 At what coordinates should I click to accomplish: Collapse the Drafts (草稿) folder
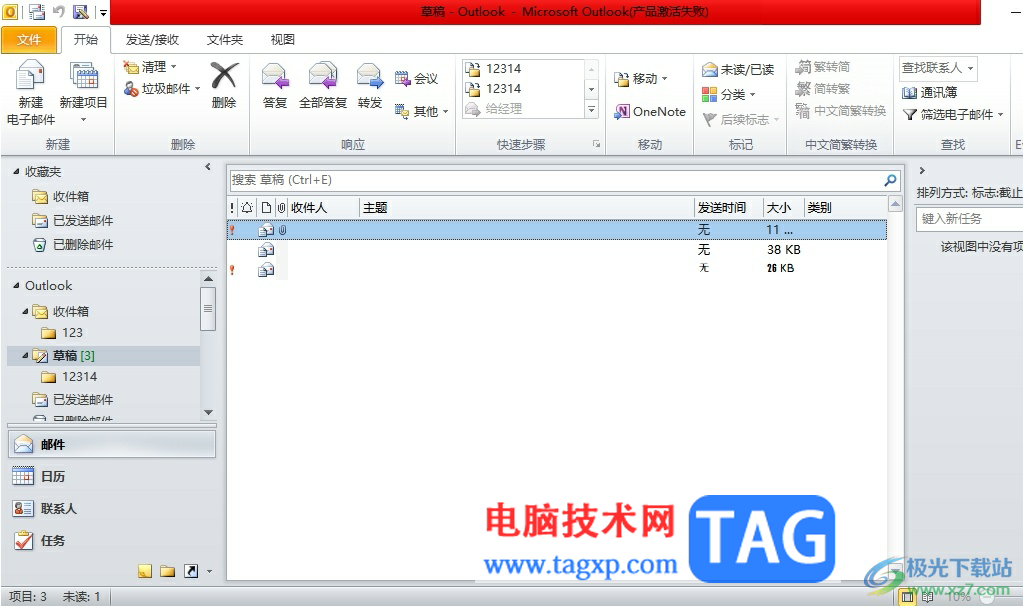(x=25, y=356)
